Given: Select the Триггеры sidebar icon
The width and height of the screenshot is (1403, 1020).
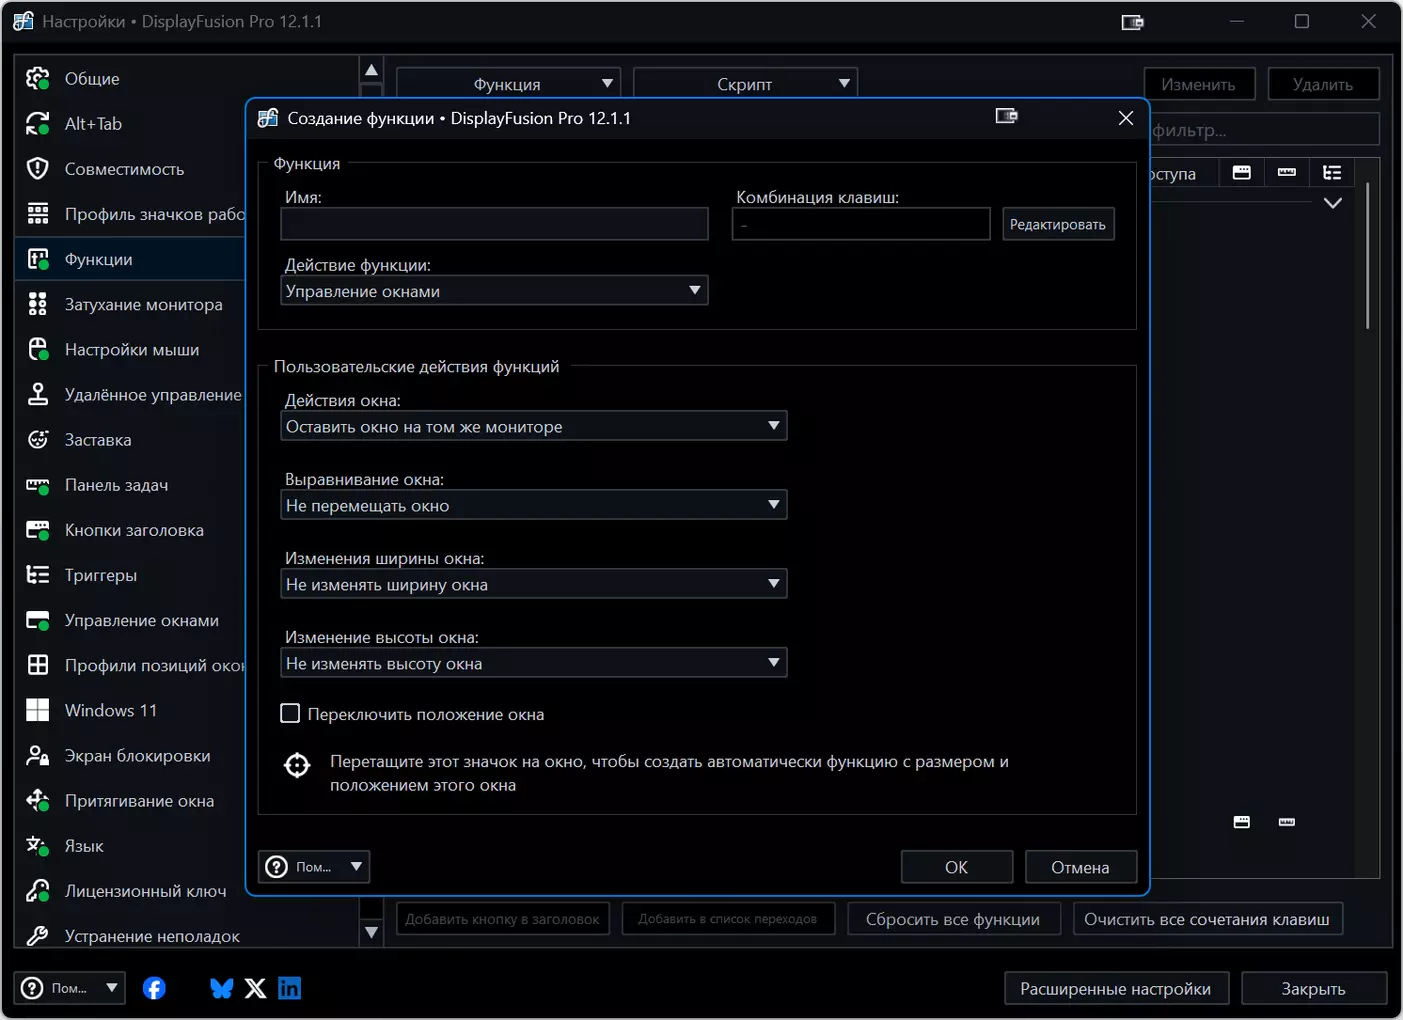Looking at the screenshot, I should click(x=38, y=575).
